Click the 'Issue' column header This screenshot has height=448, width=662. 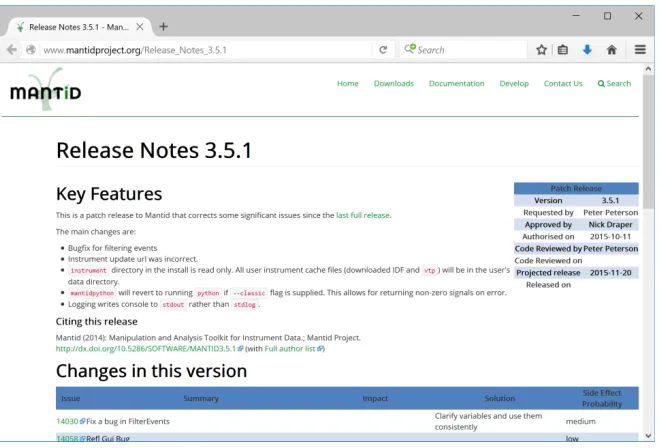(x=71, y=398)
